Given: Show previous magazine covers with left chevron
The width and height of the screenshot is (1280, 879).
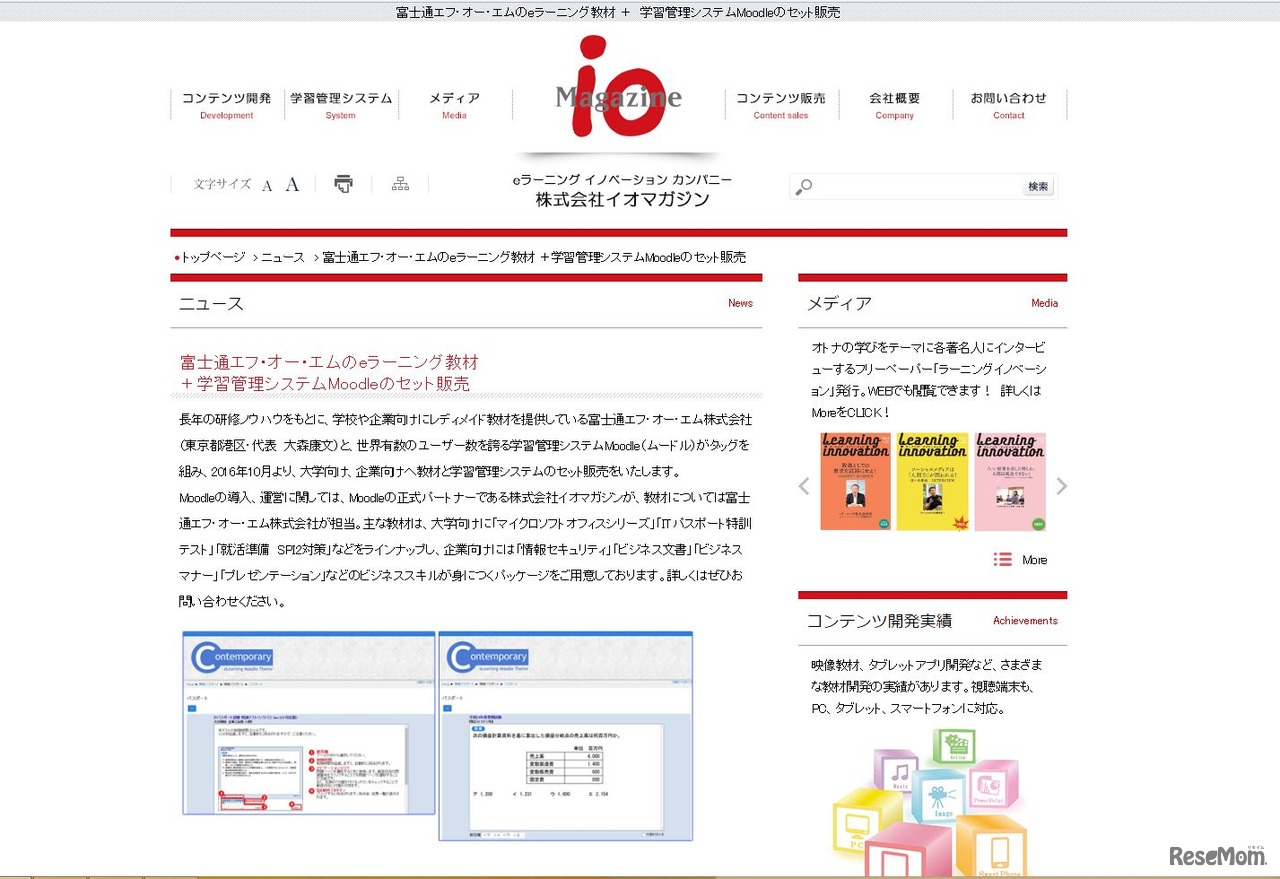Looking at the screenshot, I should 803,485.
